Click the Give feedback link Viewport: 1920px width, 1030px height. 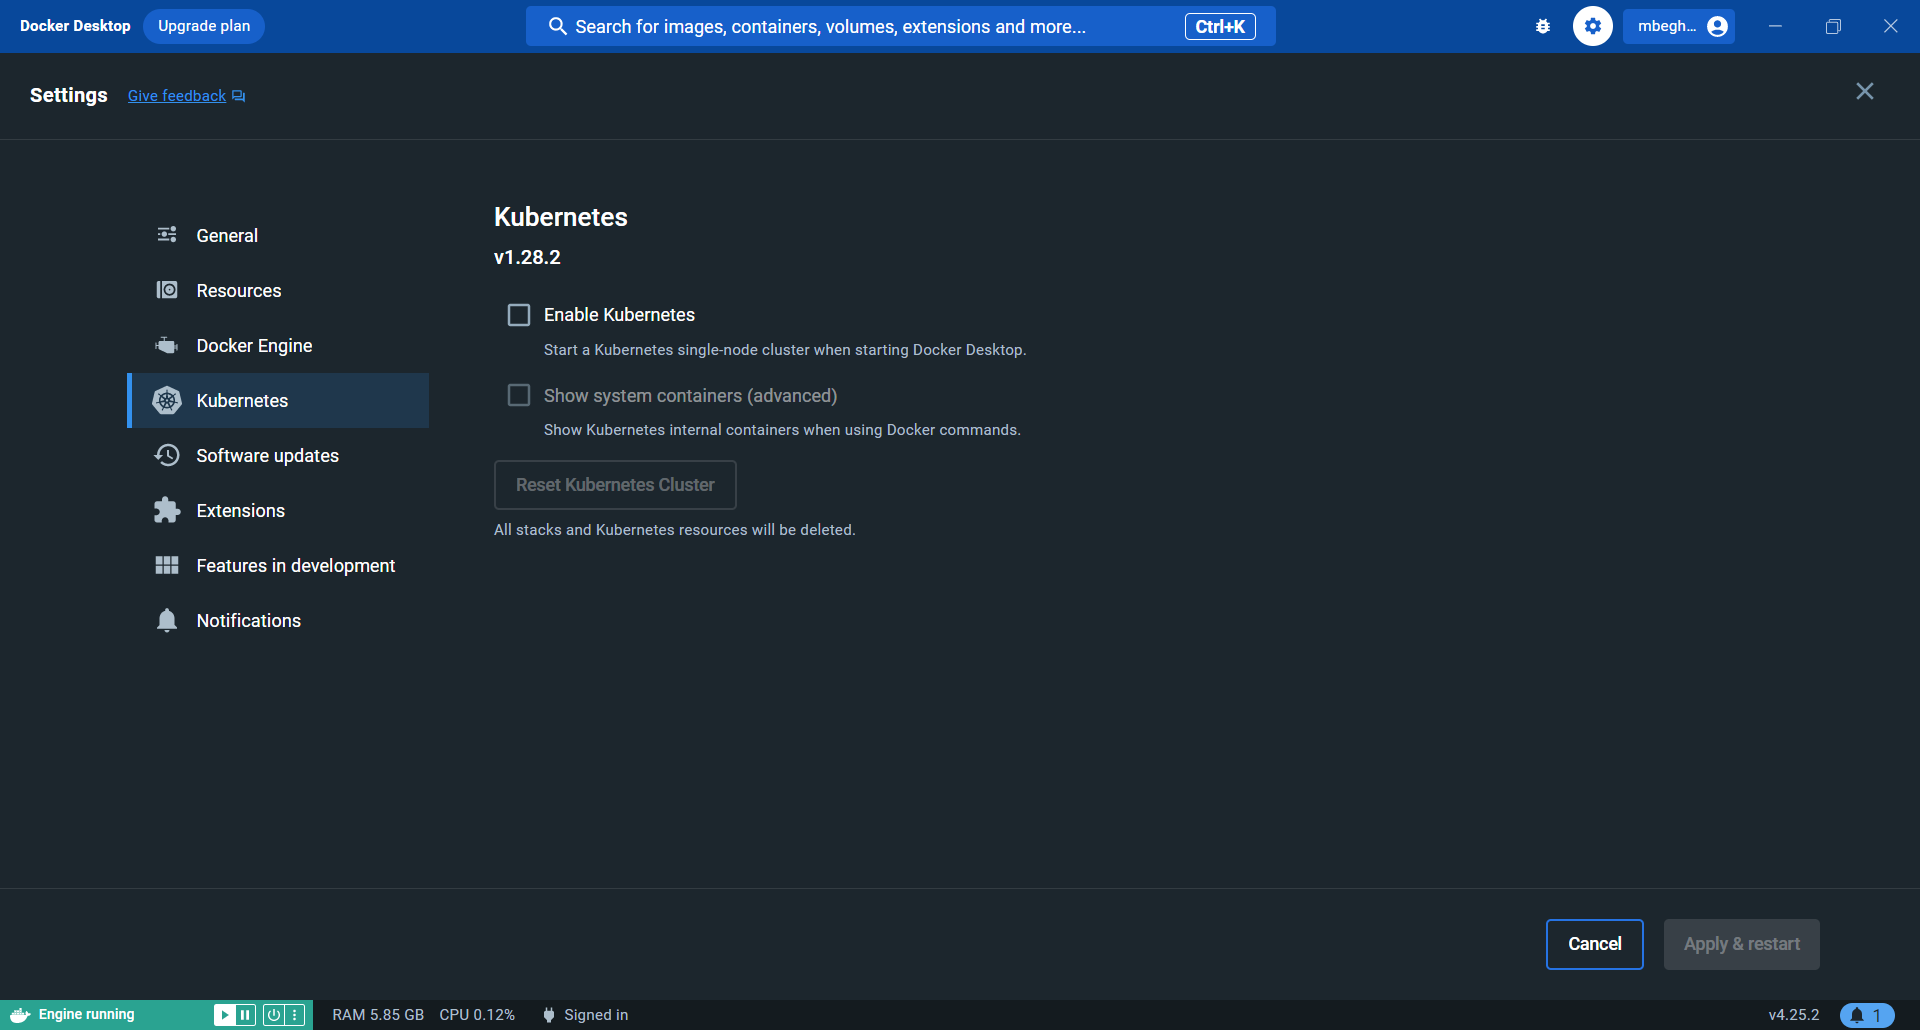click(x=176, y=95)
